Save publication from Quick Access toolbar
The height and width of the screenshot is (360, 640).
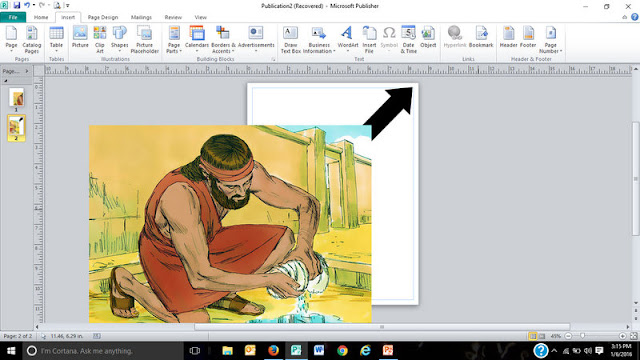(x=17, y=5)
